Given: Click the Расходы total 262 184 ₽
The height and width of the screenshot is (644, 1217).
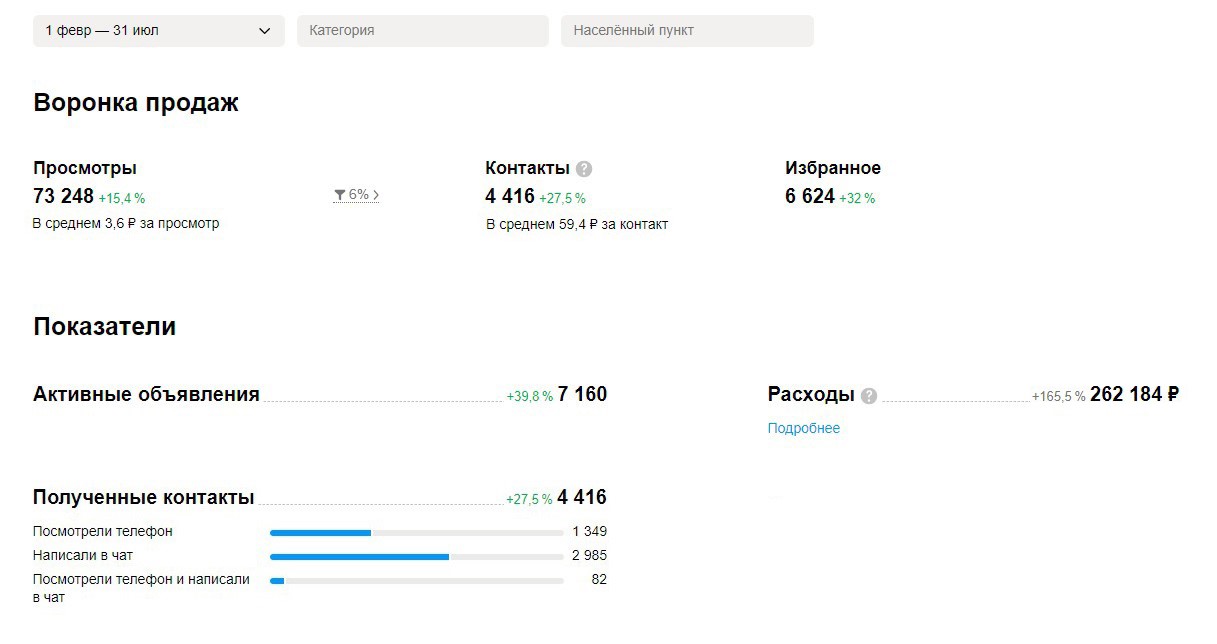Looking at the screenshot, I should (x=1134, y=394).
